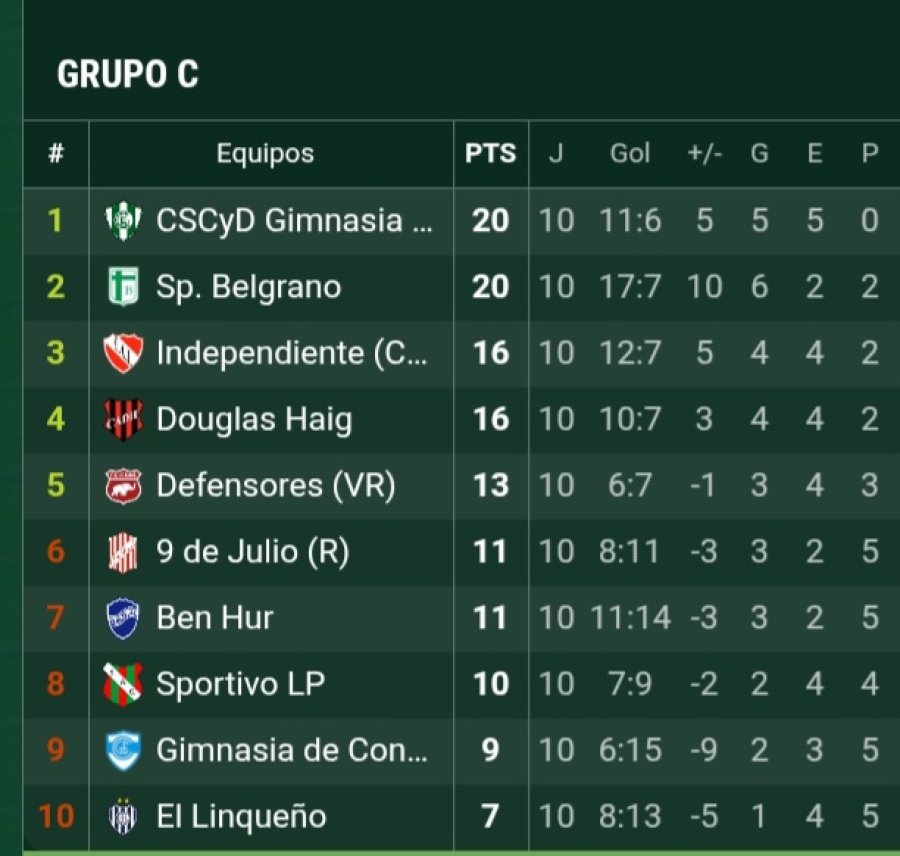Open the El Linqueño team name
Screen dimensions: 900x856
pos(241,816)
